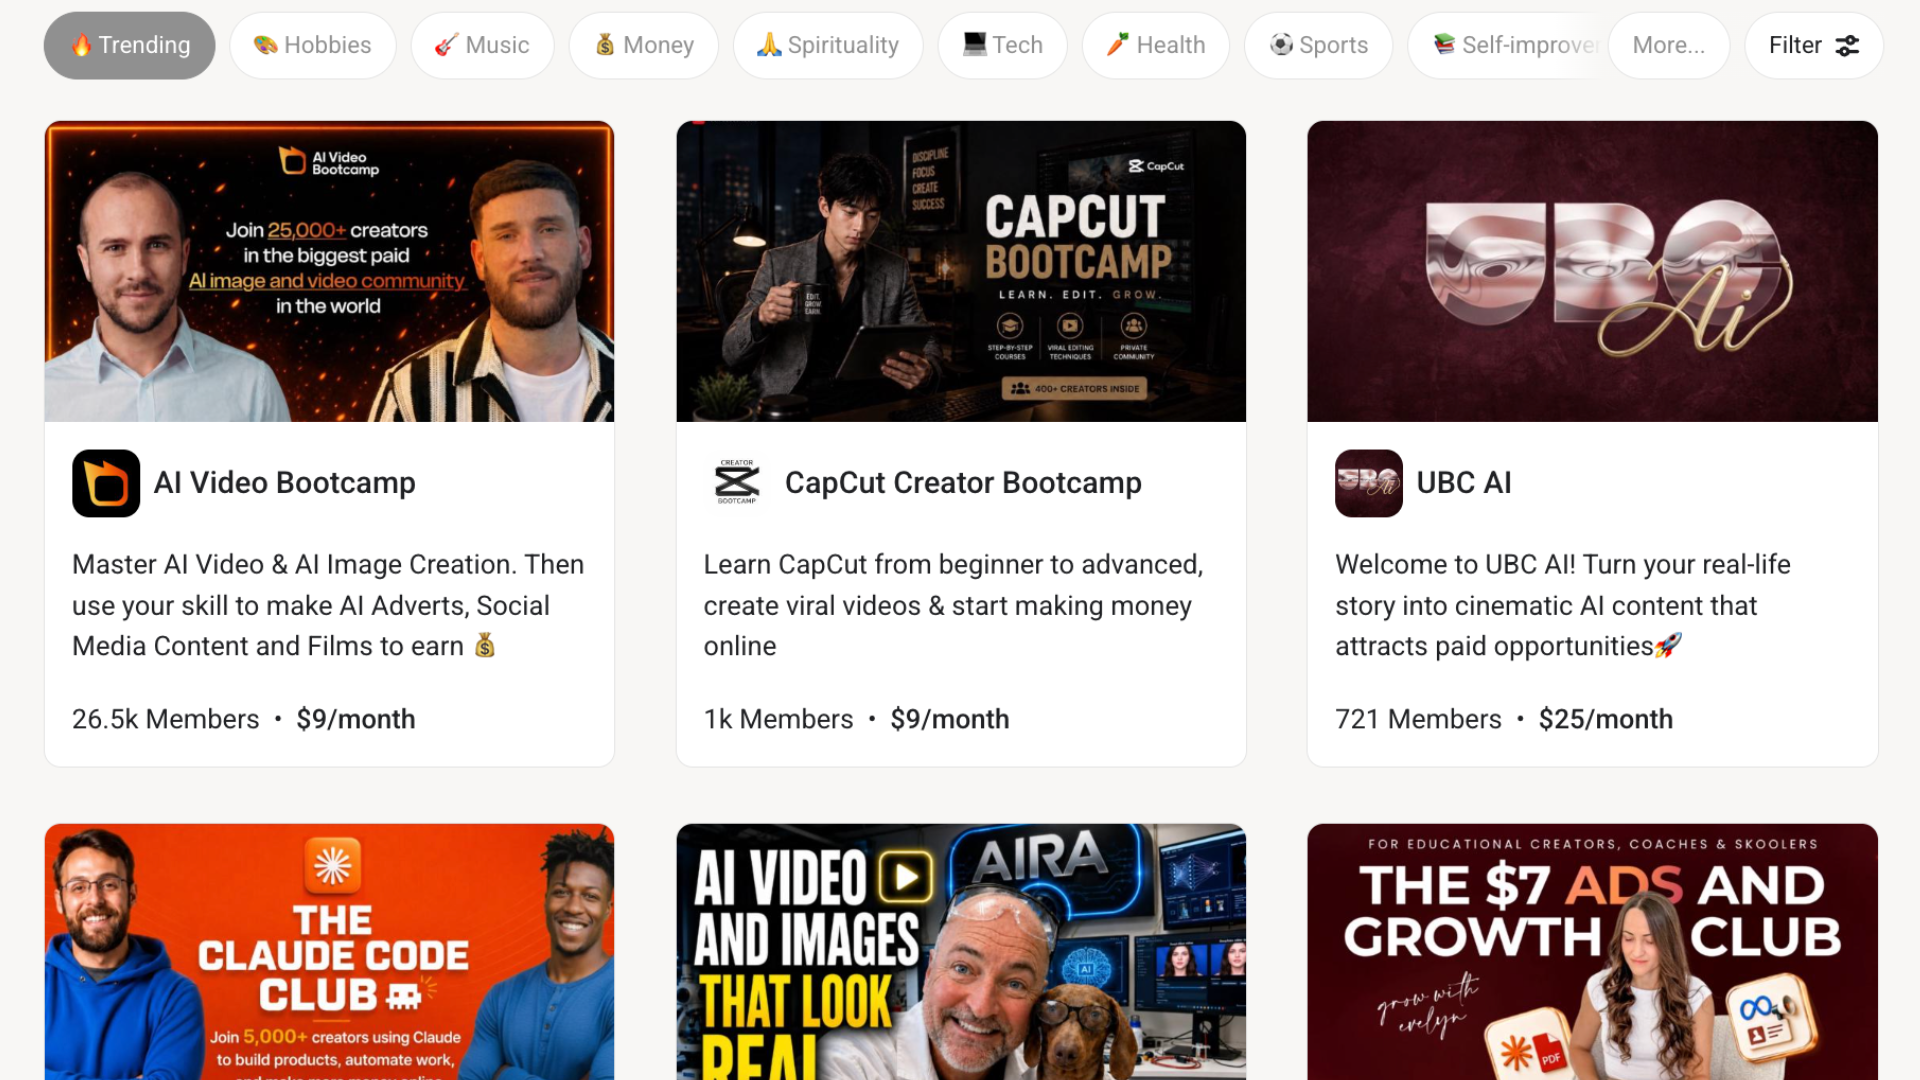Select the Spirituality category
Image resolution: width=1920 pixels, height=1080 pixels.
point(828,45)
